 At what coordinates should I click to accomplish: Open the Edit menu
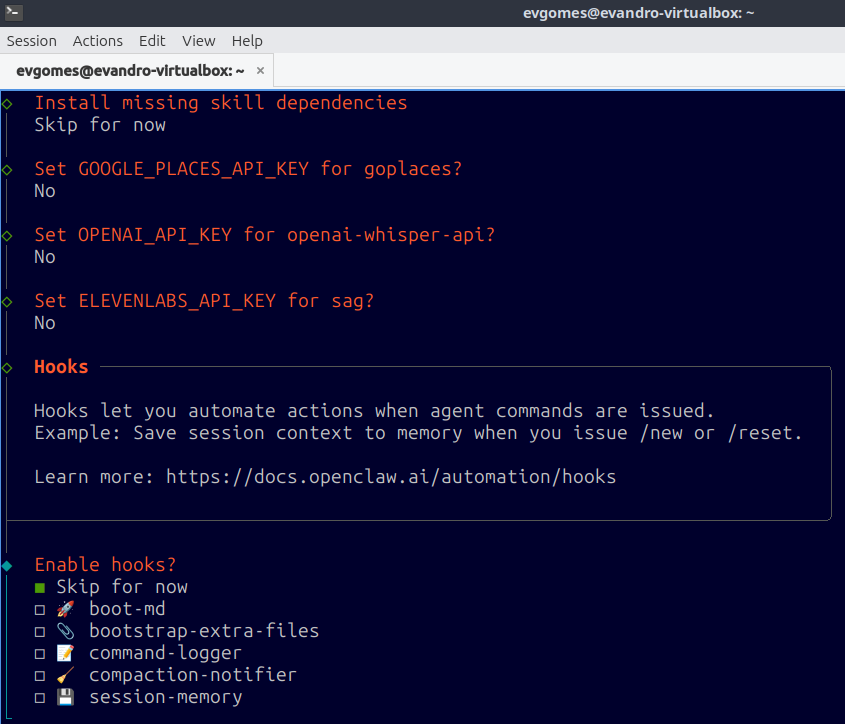pyautogui.click(x=152, y=41)
